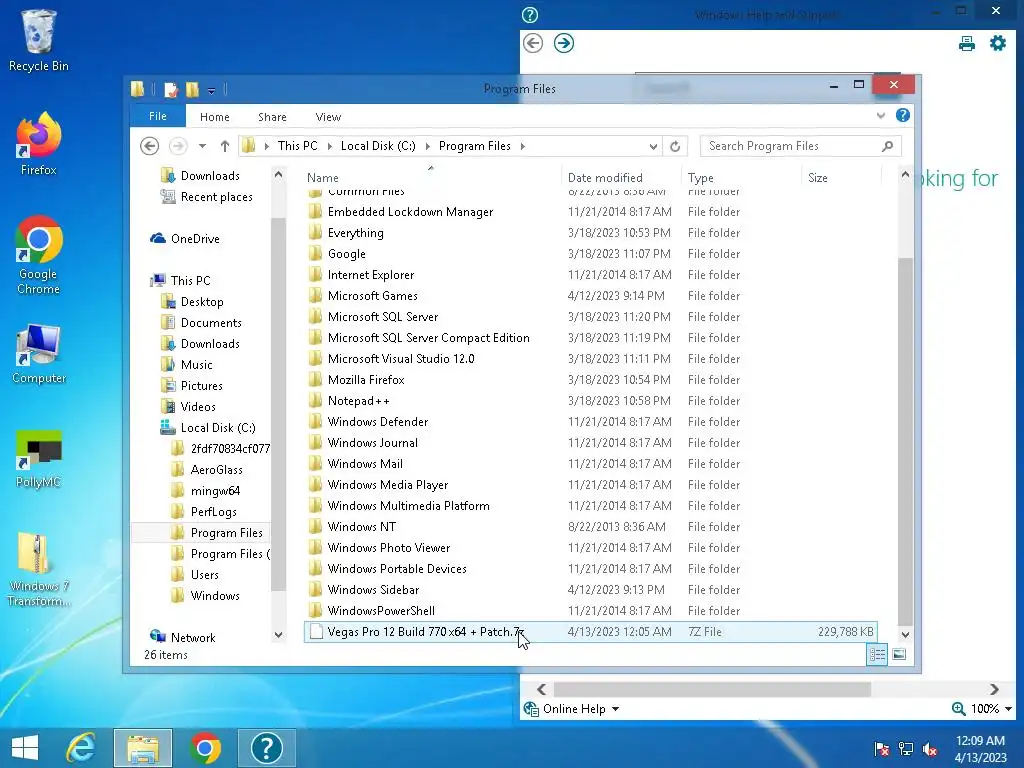Click the muted volume tray icon
Image resolution: width=1024 pixels, height=768 pixels.
(930, 749)
